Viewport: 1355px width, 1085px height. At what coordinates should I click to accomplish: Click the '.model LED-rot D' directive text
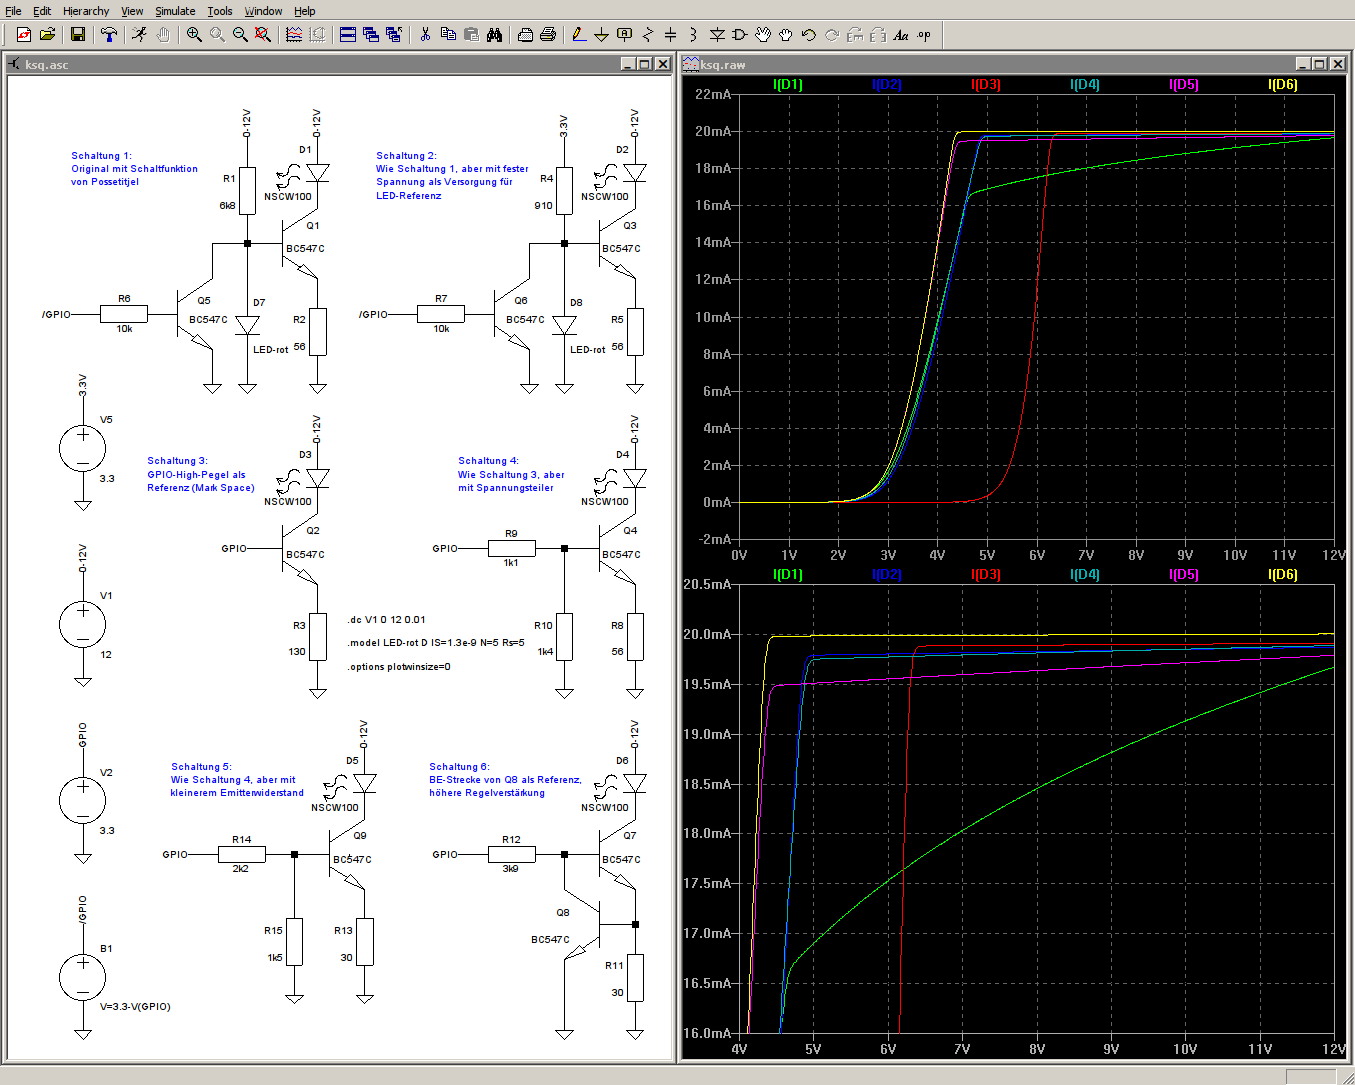click(x=436, y=643)
